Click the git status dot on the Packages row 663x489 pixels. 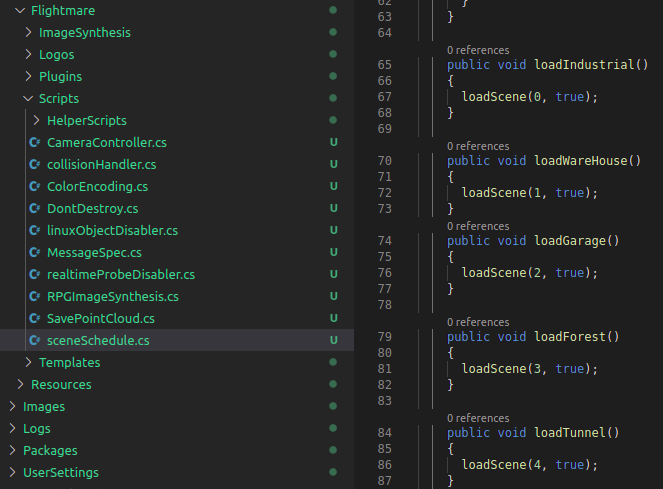[x=333, y=450]
